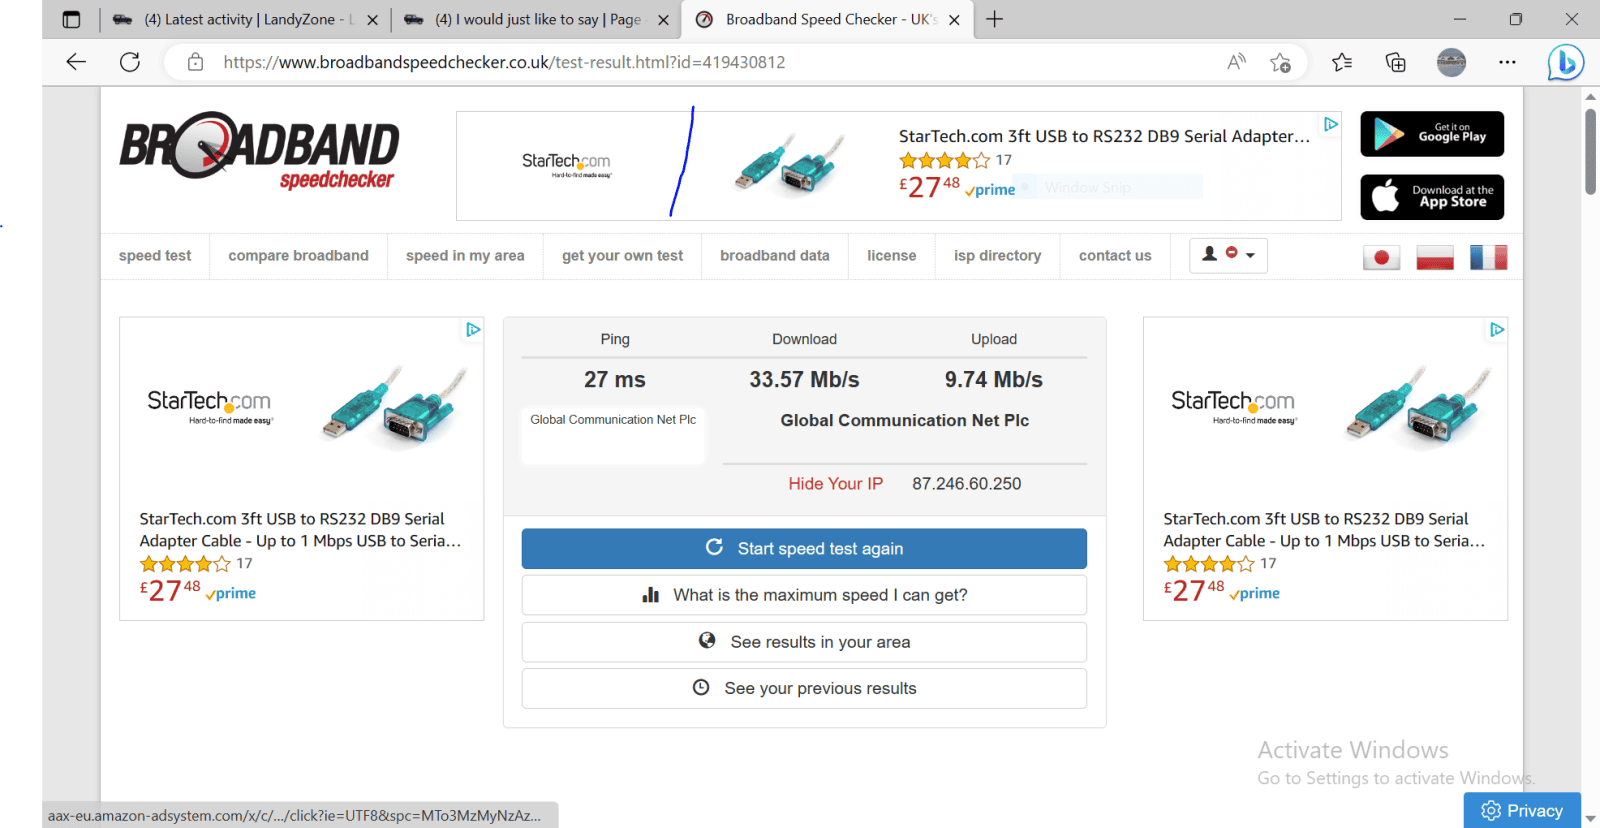Screen dimensions: 1600x828
Task: Click Start speed test again button
Action: (x=804, y=549)
